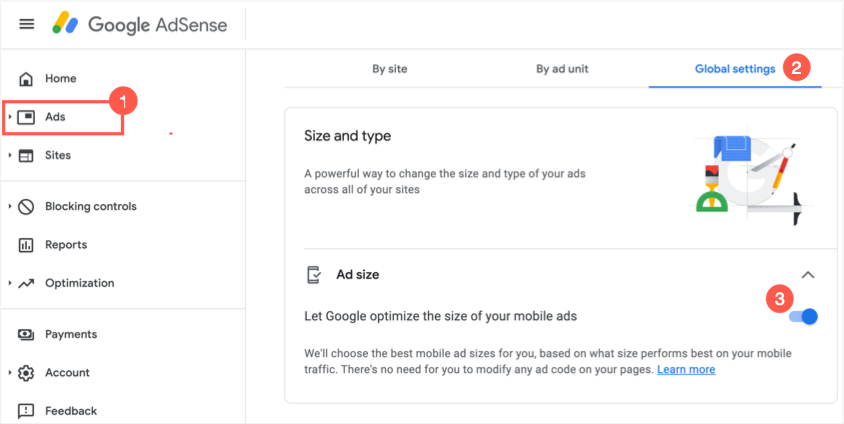Click the Google AdSense logo
Viewport: 844px width, 424px height.
[139, 24]
